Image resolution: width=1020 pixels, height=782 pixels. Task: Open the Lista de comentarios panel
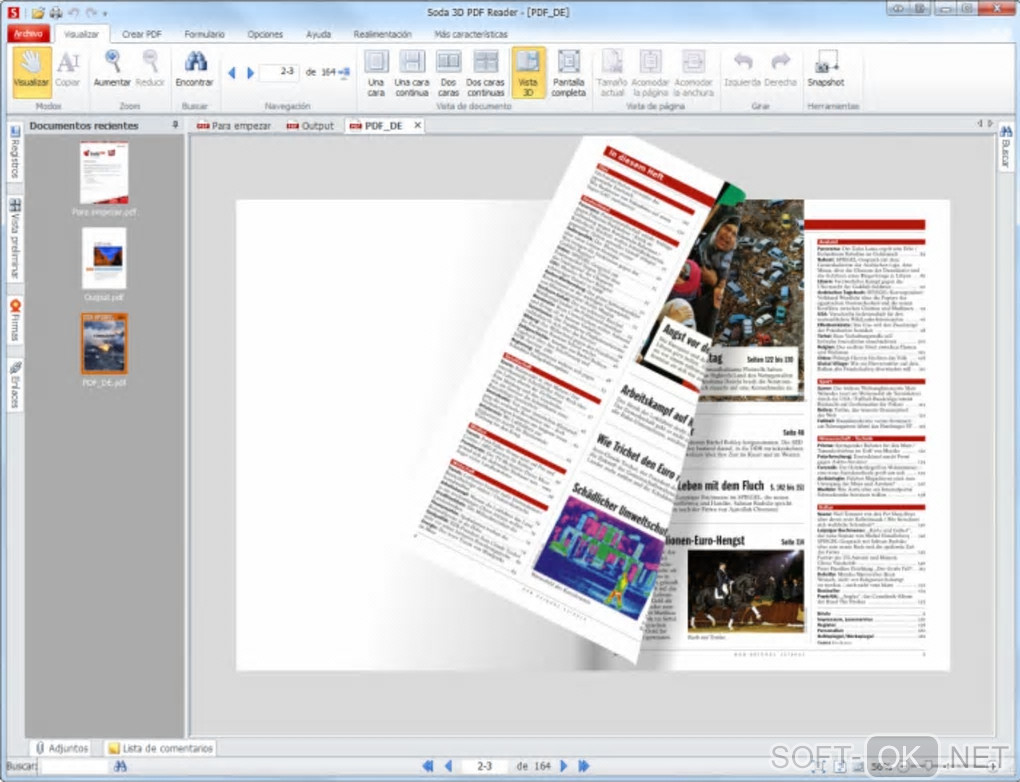click(x=160, y=748)
